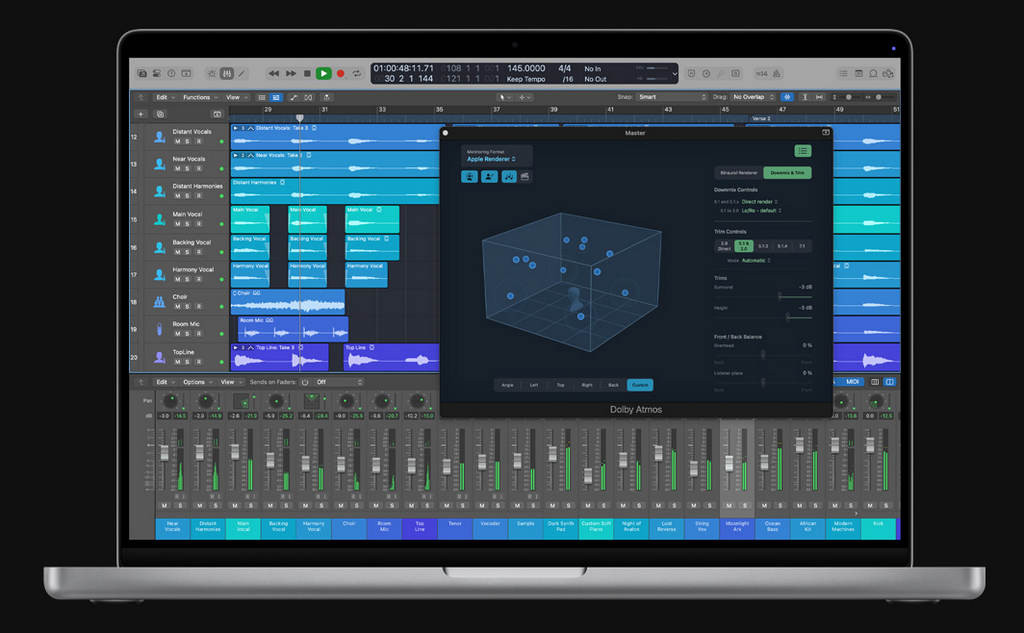Open the Loop Browser
This screenshot has height=633, width=1024.
(873, 74)
